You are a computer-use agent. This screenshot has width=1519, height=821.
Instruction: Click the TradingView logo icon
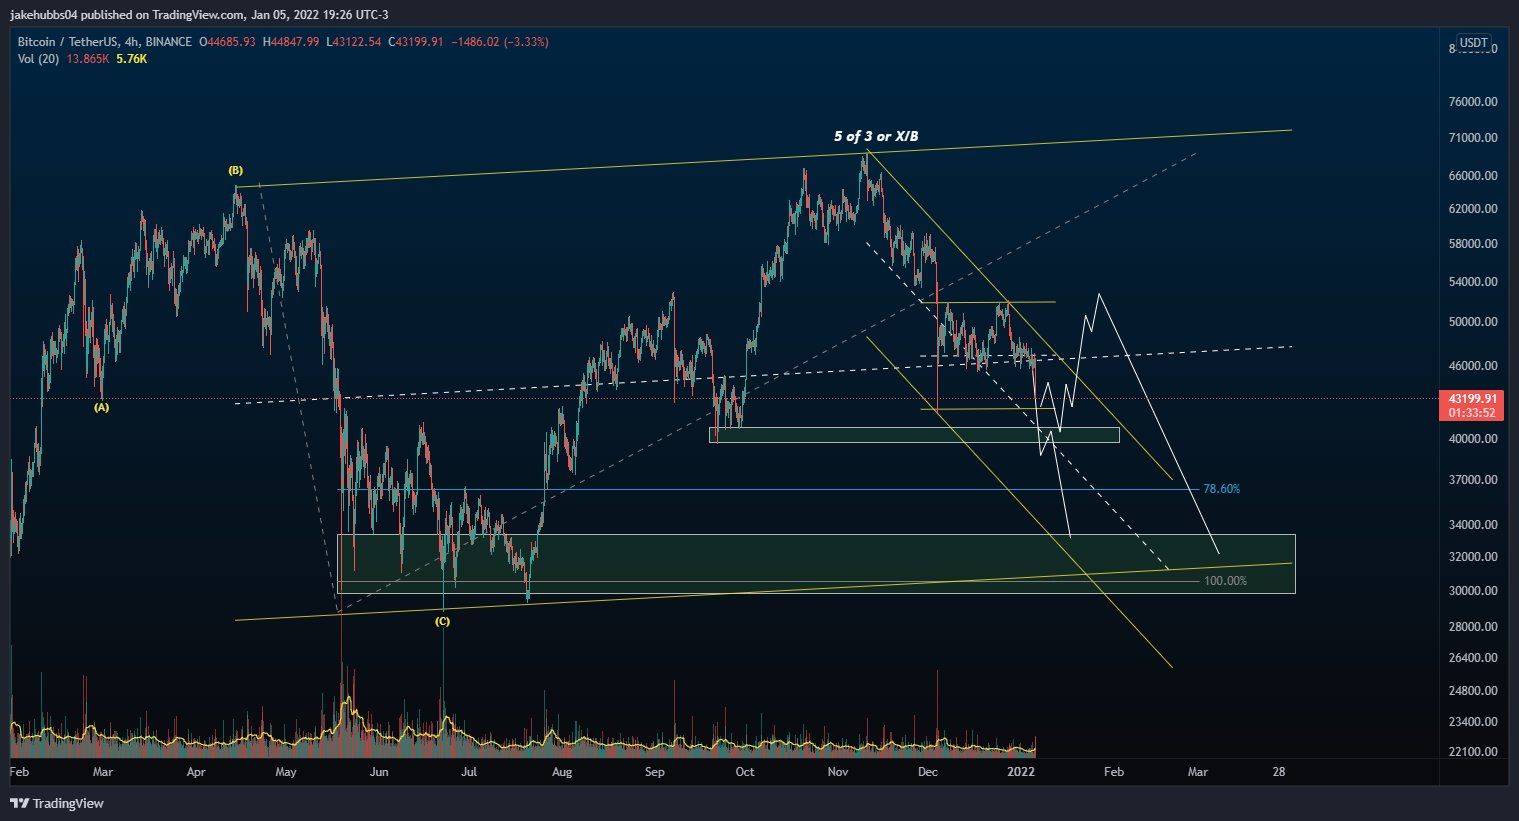pos(17,803)
